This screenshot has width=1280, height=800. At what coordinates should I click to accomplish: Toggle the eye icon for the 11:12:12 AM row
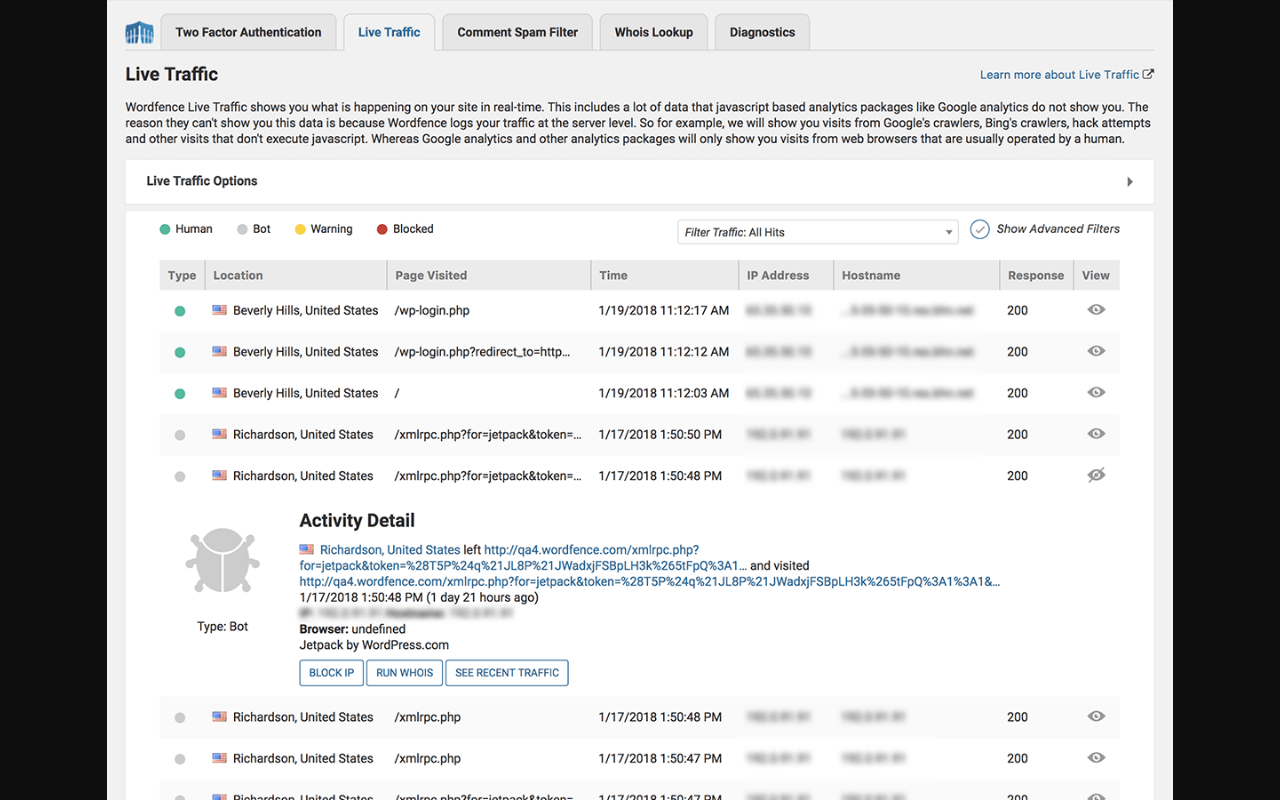click(x=1096, y=351)
